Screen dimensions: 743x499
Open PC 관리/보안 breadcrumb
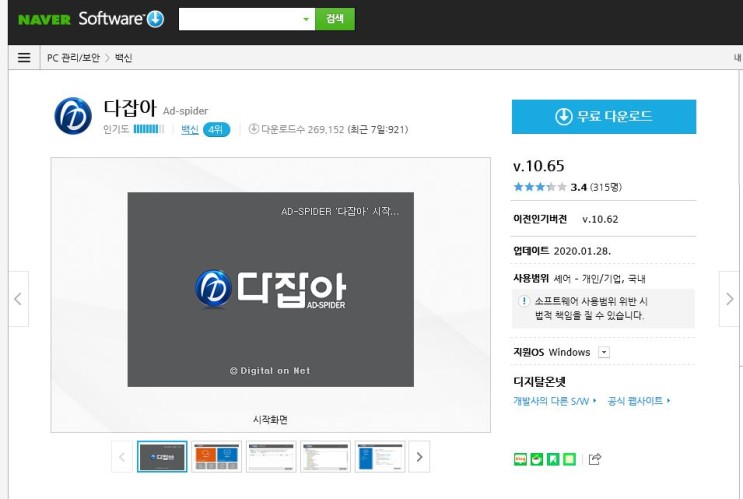pyautogui.click(x=73, y=58)
